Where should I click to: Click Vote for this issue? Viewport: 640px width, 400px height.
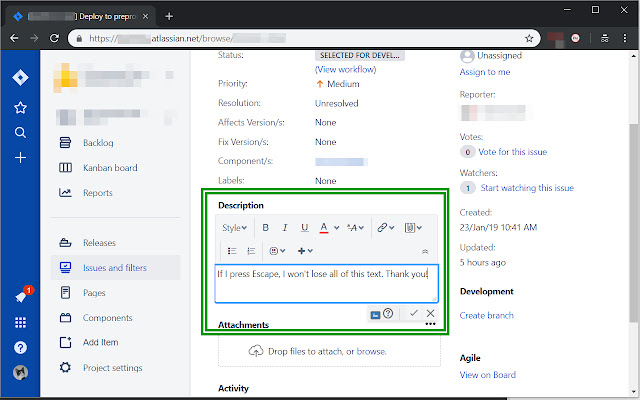tap(513, 152)
